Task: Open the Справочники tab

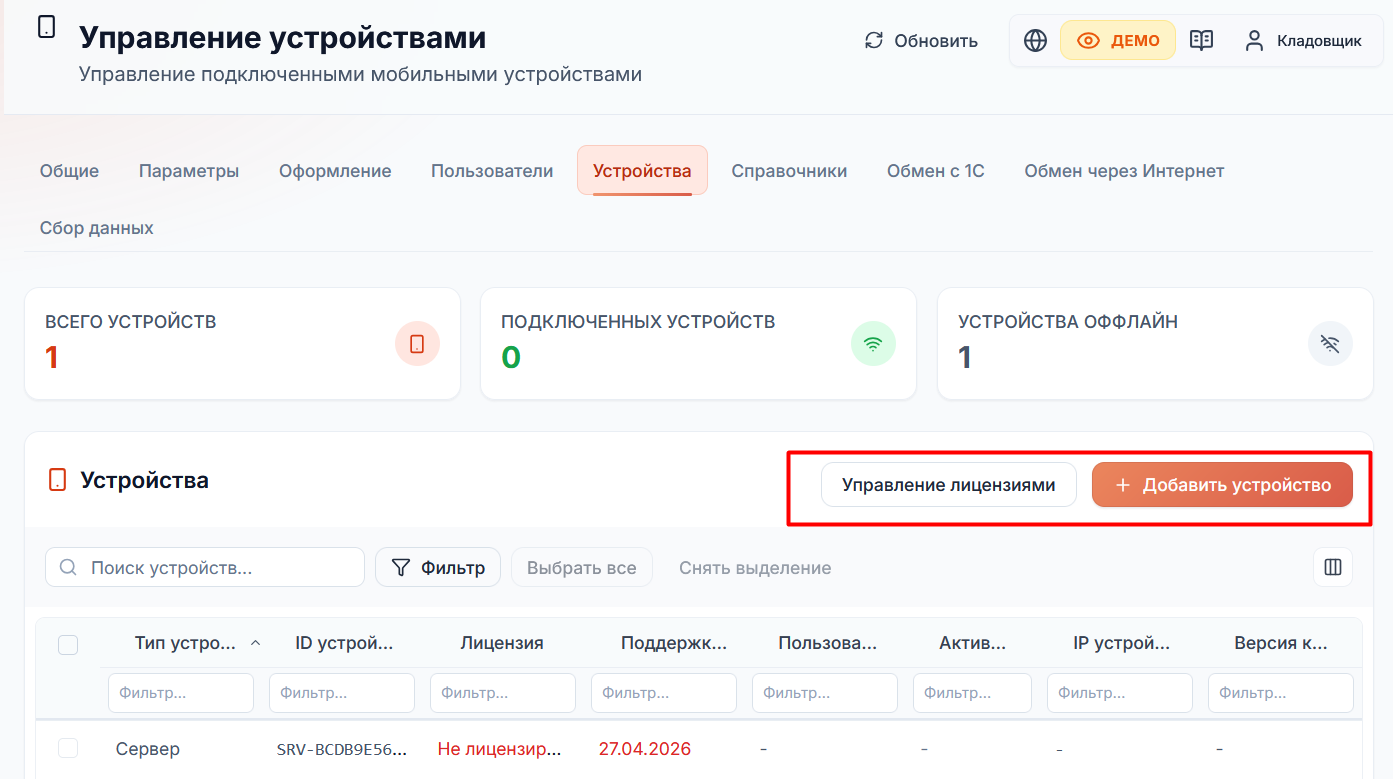Action: pos(789,171)
